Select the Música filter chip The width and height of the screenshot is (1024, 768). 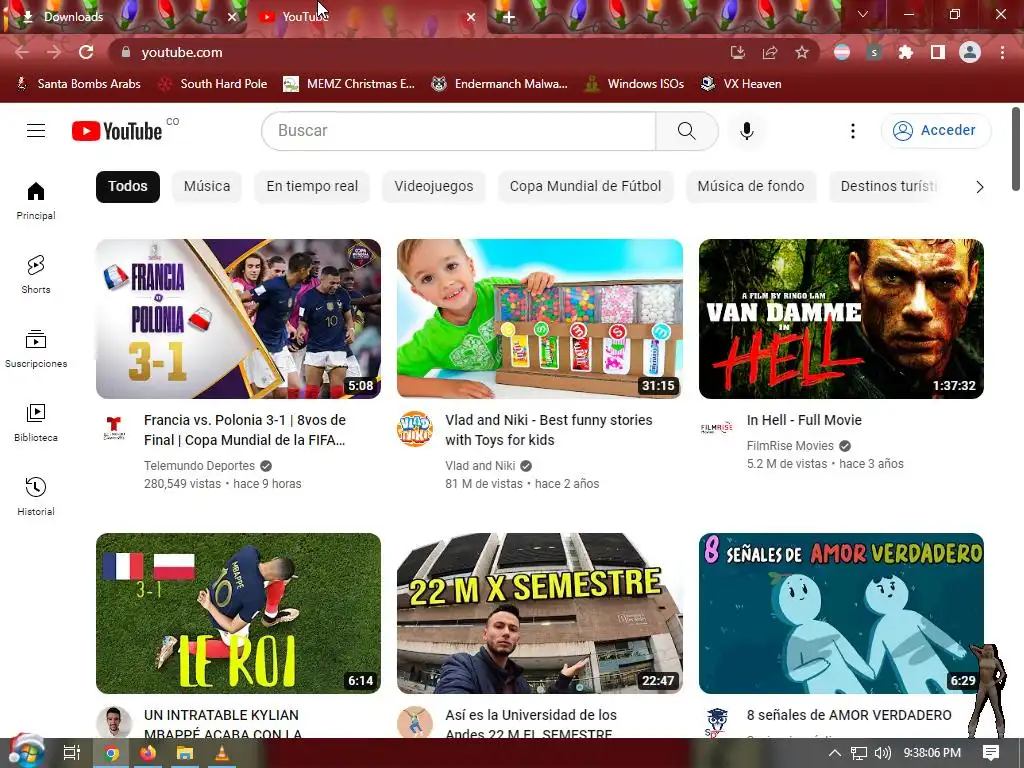207,187
